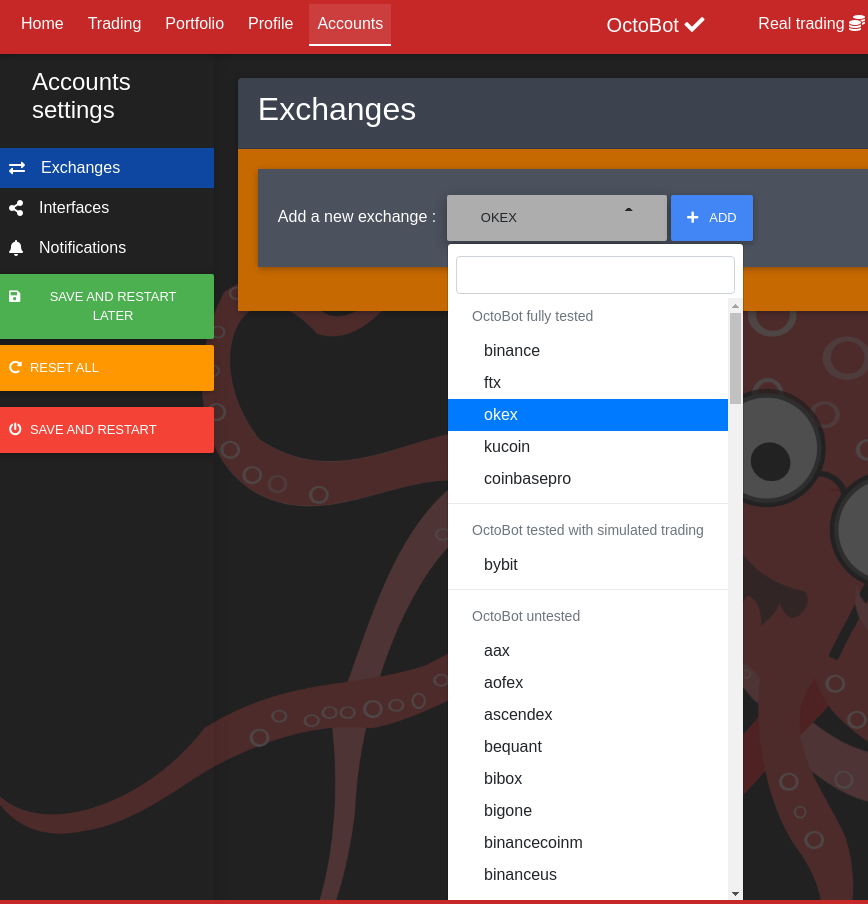This screenshot has width=868, height=904.
Task: Click the Reset All button
Action: pyautogui.click(x=107, y=368)
